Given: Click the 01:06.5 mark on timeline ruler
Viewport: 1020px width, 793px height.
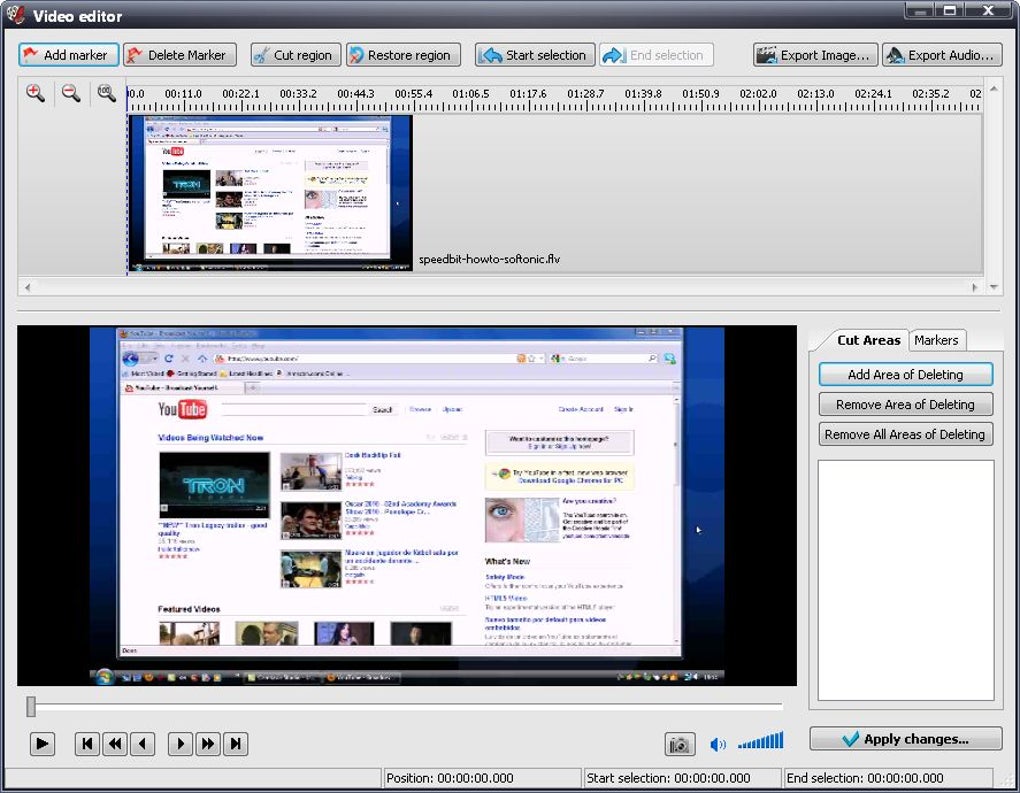Looking at the screenshot, I should (x=470, y=94).
